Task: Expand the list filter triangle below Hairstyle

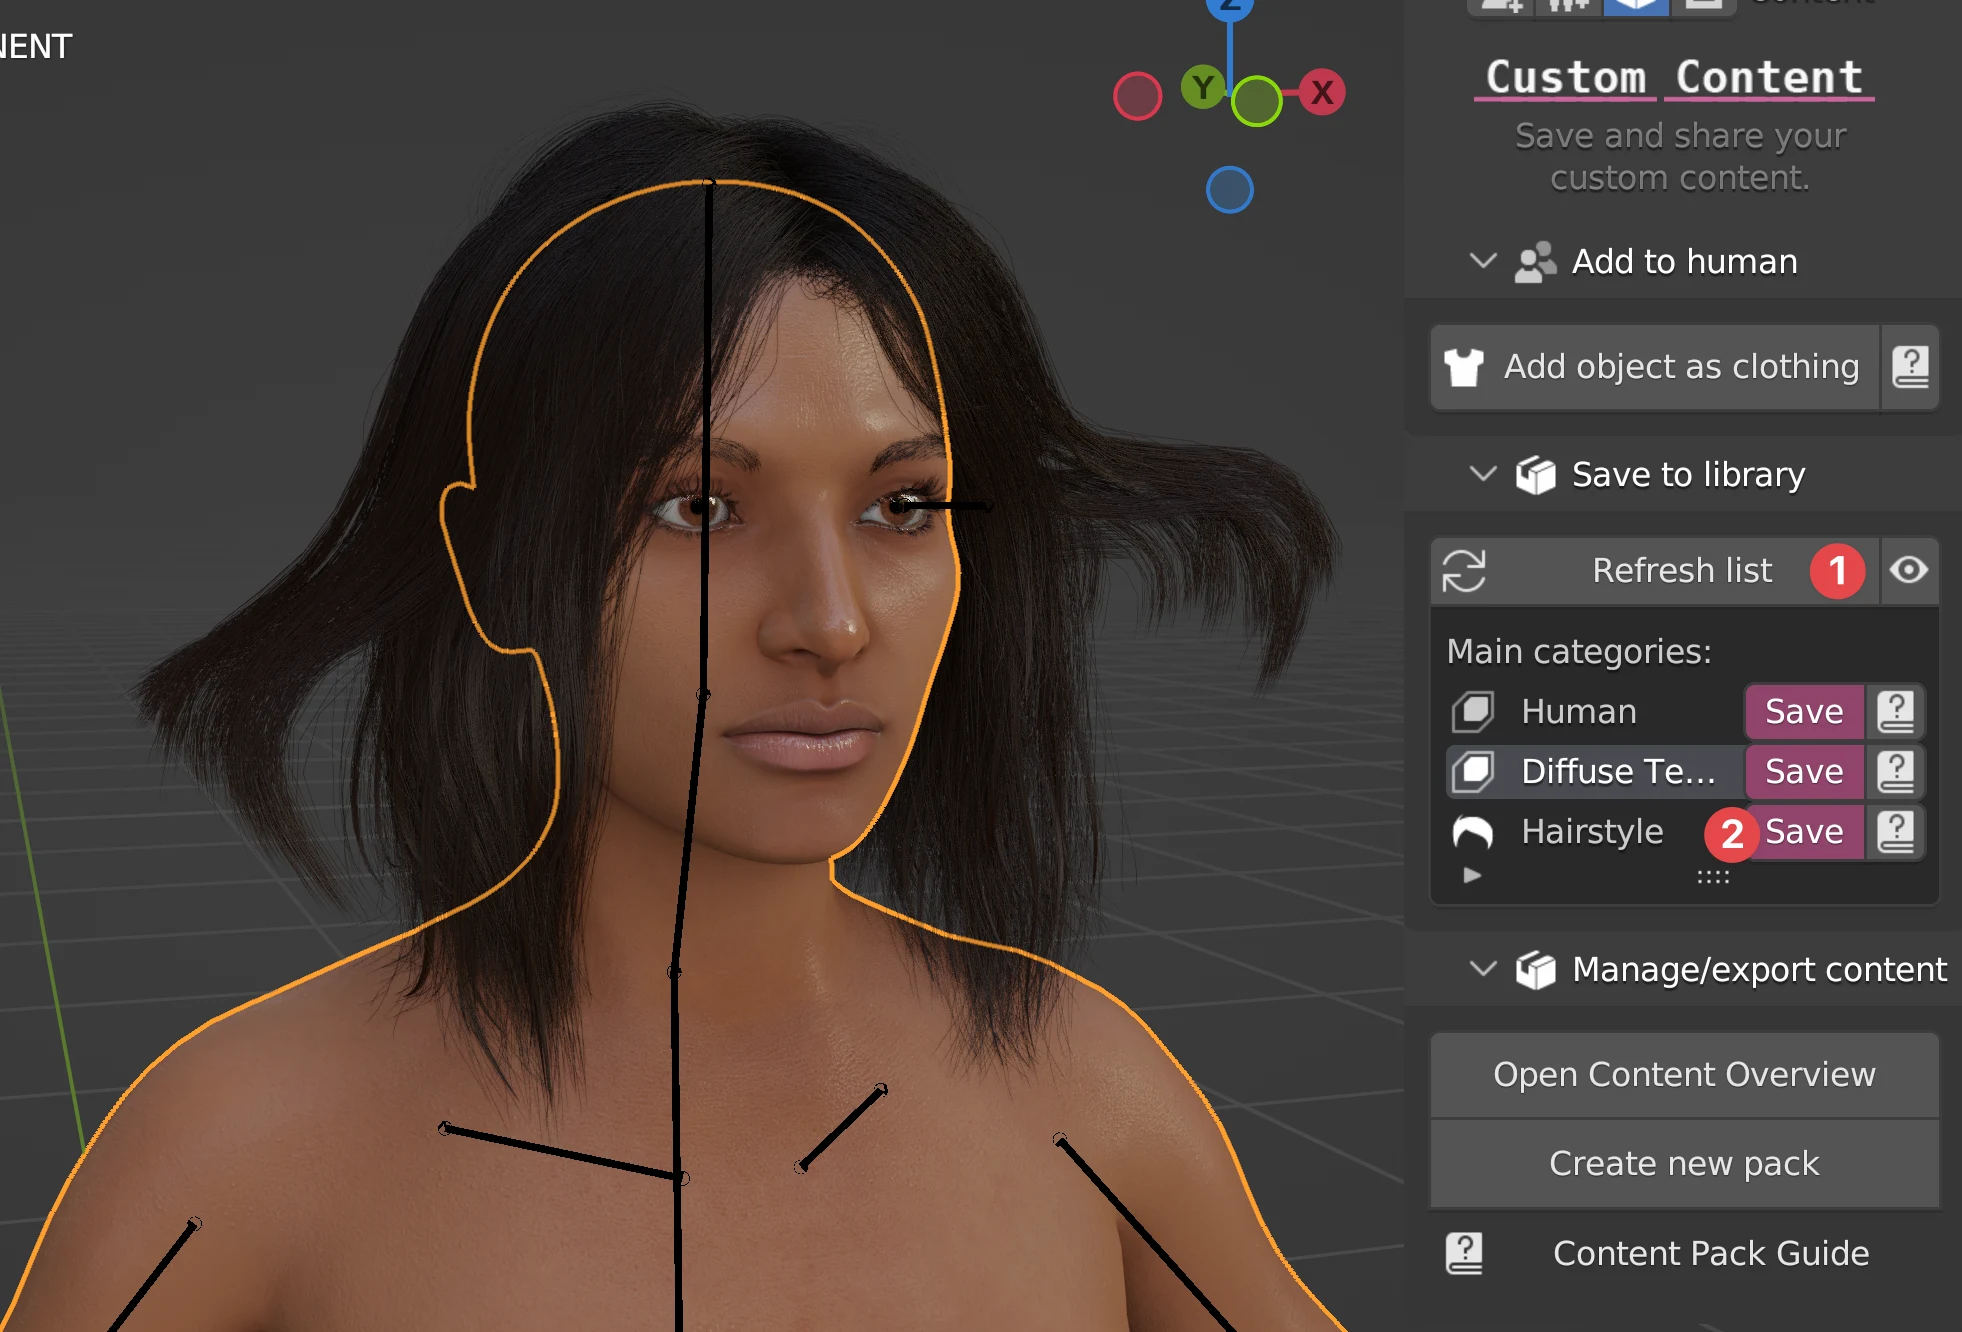Action: (1472, 876)
